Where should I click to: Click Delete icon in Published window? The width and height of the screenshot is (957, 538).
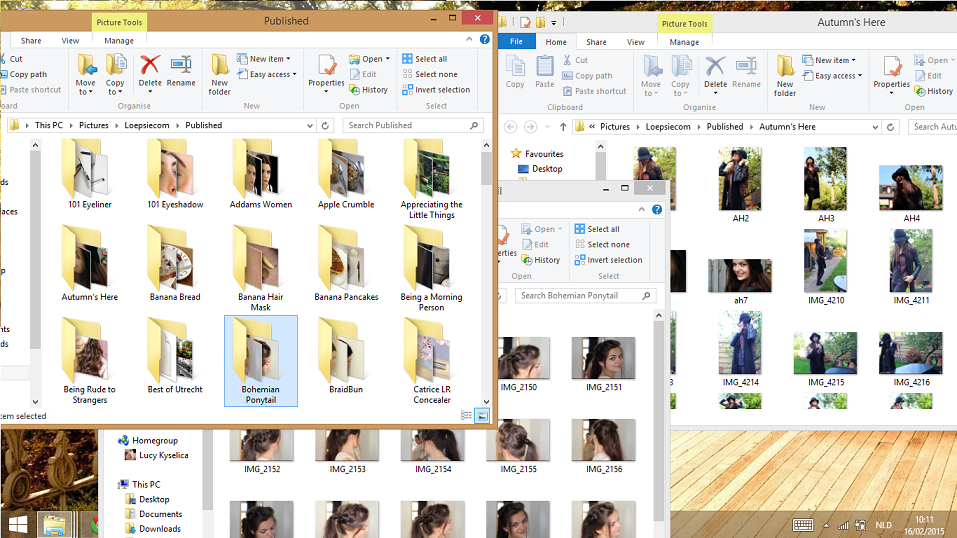click(150, 65)
